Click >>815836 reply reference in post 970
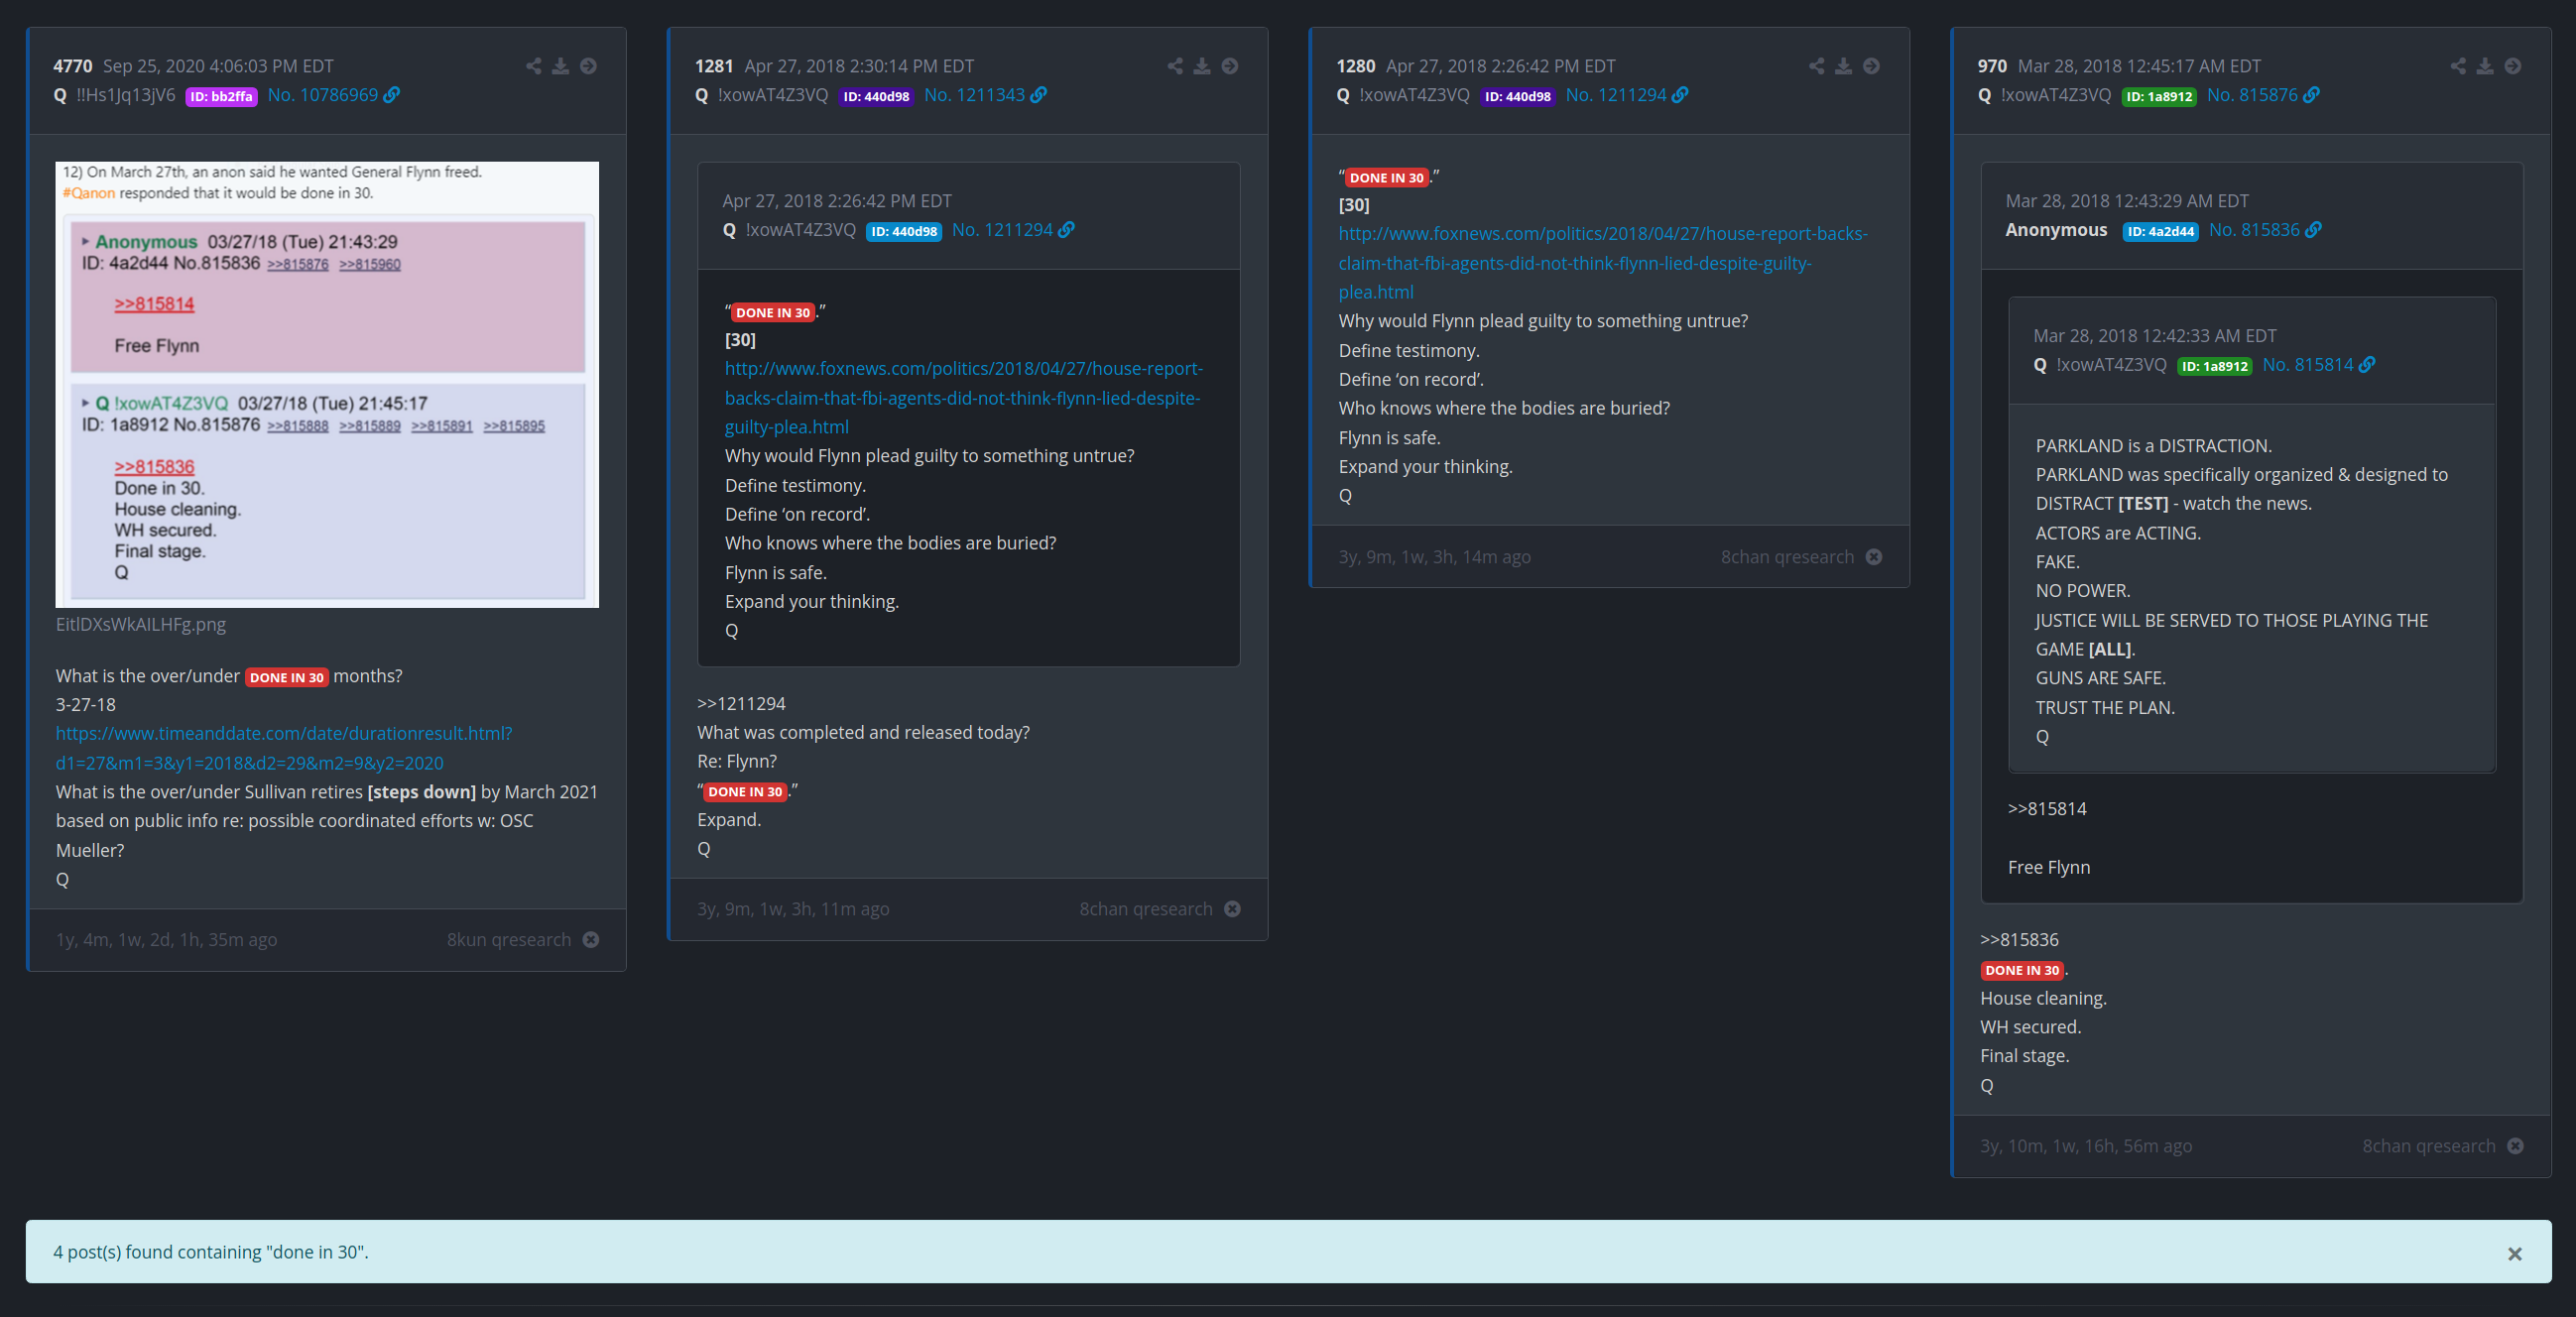The width and height of the screenshot is (2576, 1317). [x=2019, y=940]
